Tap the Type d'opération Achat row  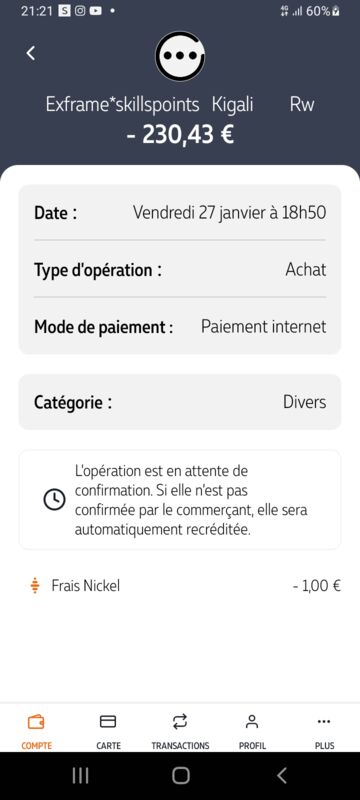[x=180, y=269]
